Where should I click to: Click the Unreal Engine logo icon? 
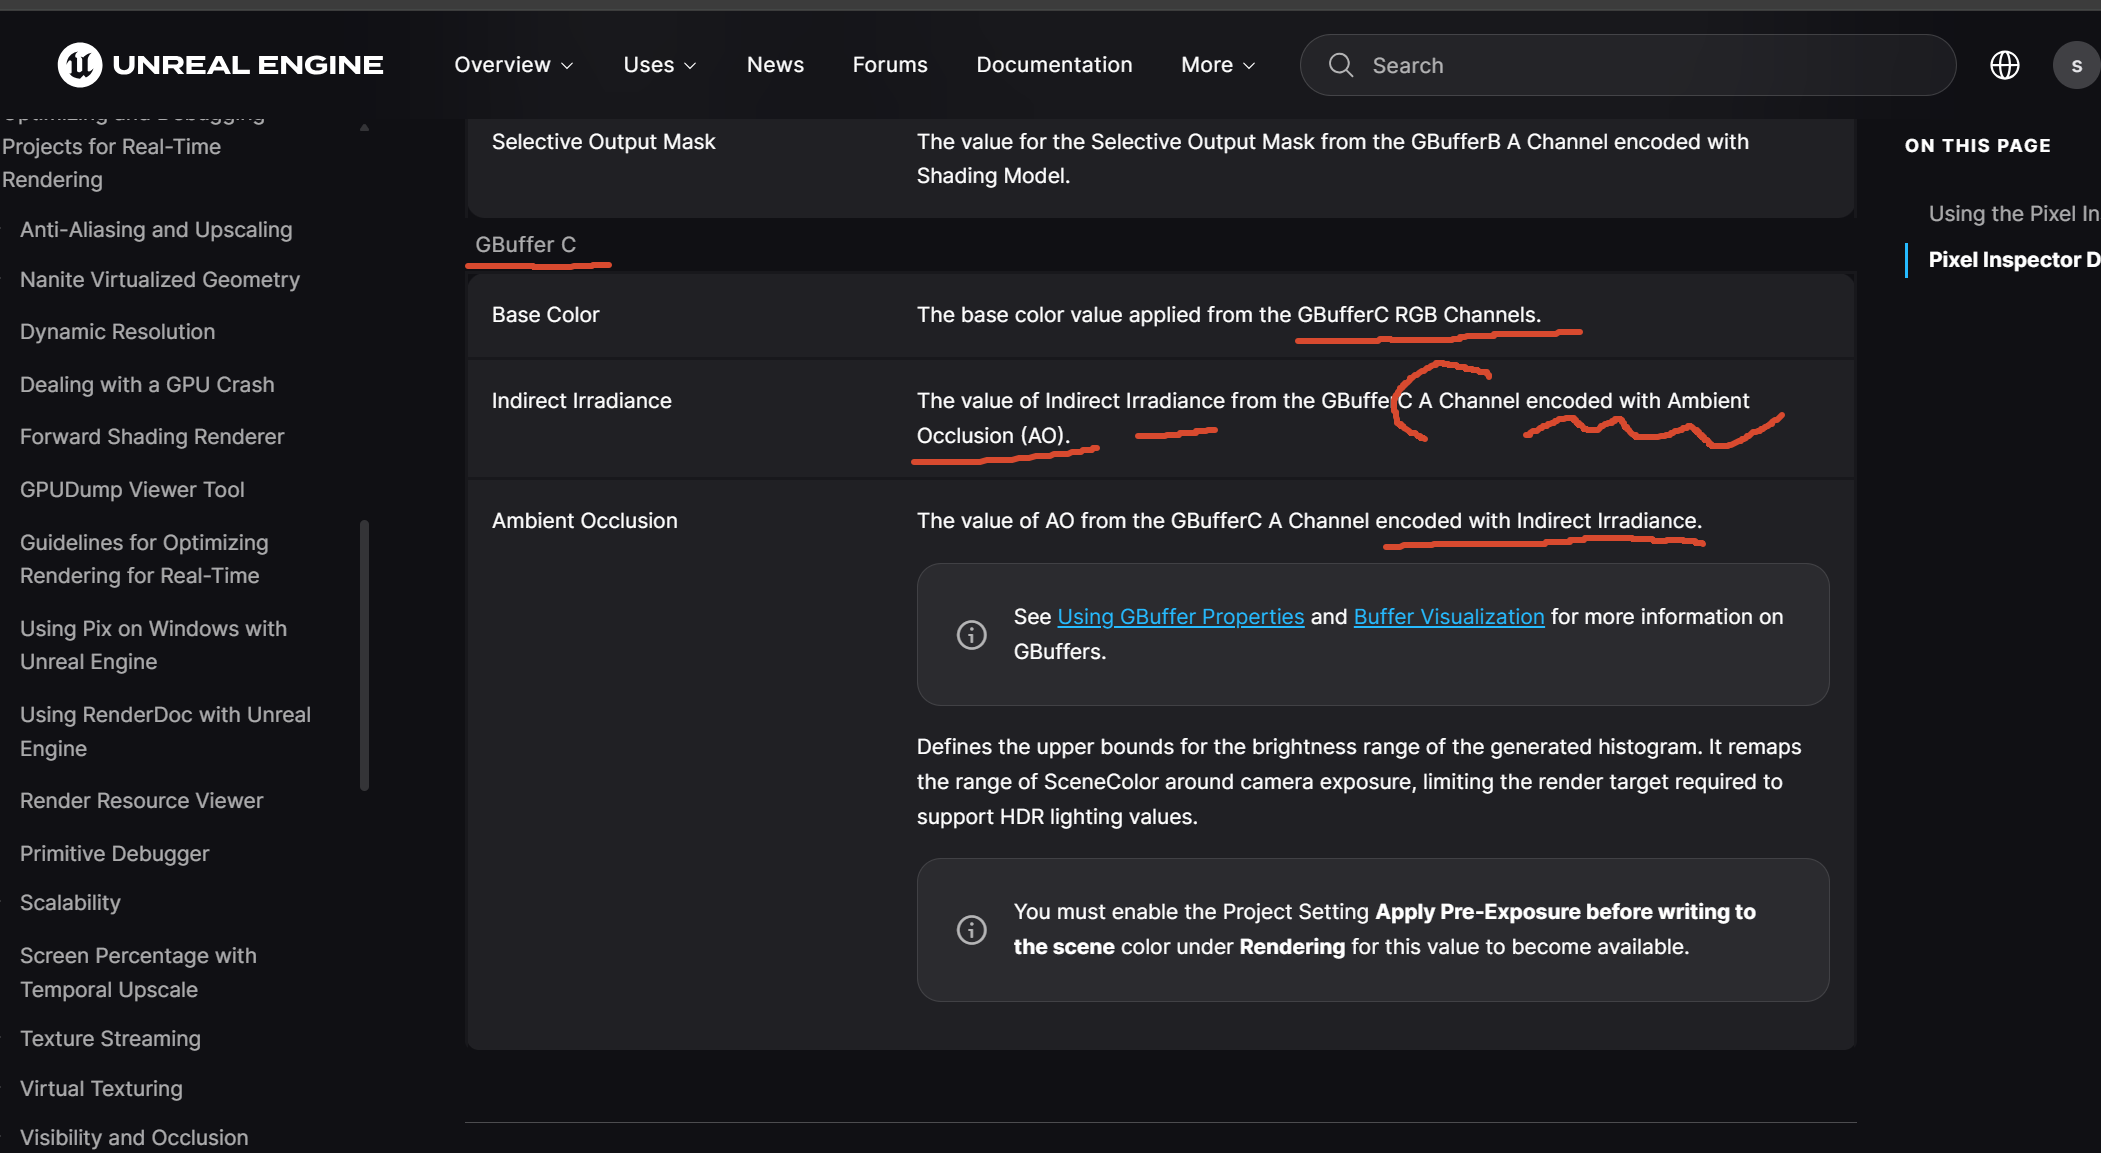[x=80, y=65]
